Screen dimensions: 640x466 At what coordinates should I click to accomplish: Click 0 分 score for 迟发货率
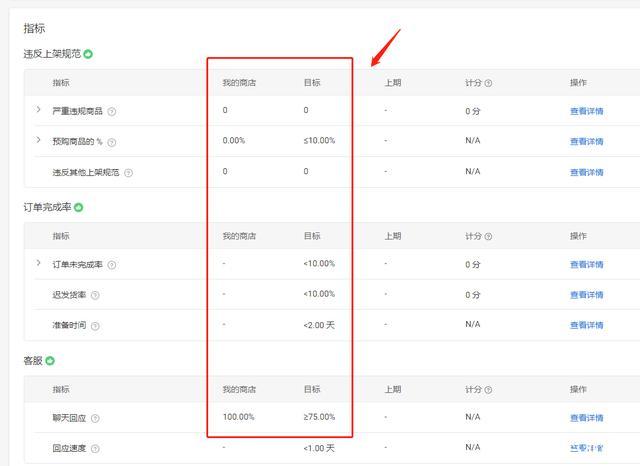[473, 295]
